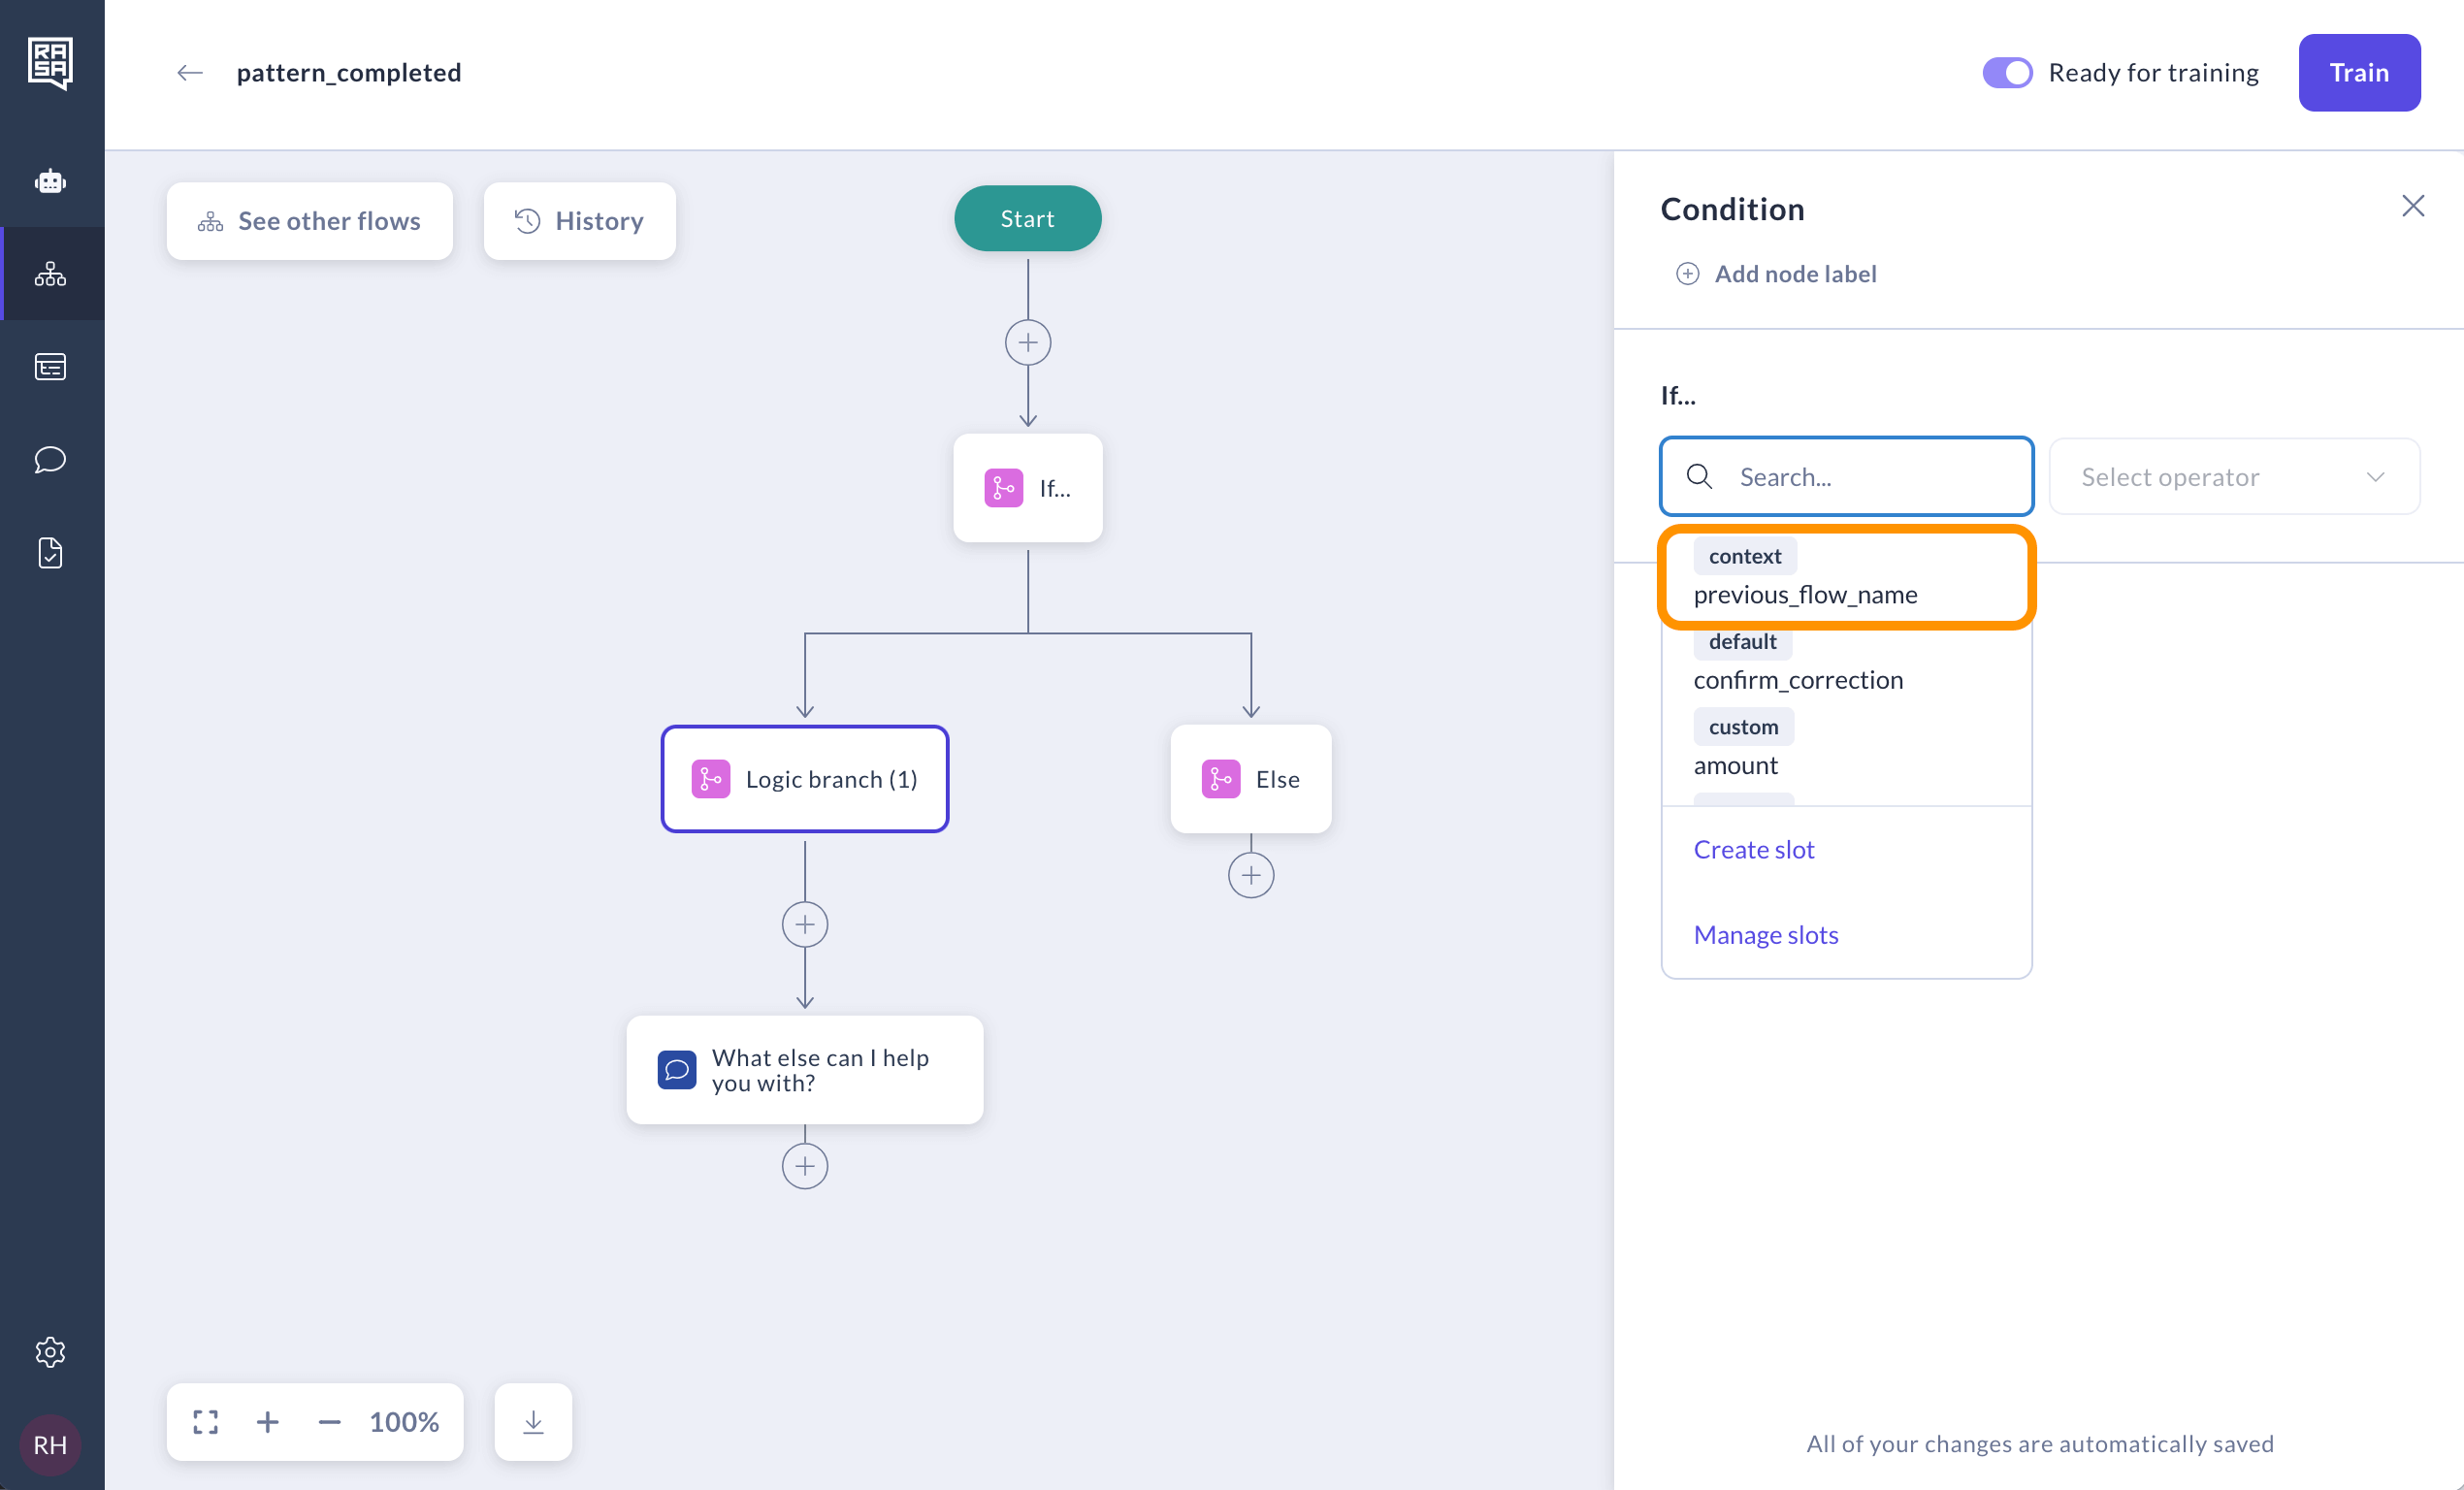Screen dimensions: 2464x1490
Task: Select the previous_flow_name context slot
Action: pos(1806,594)
